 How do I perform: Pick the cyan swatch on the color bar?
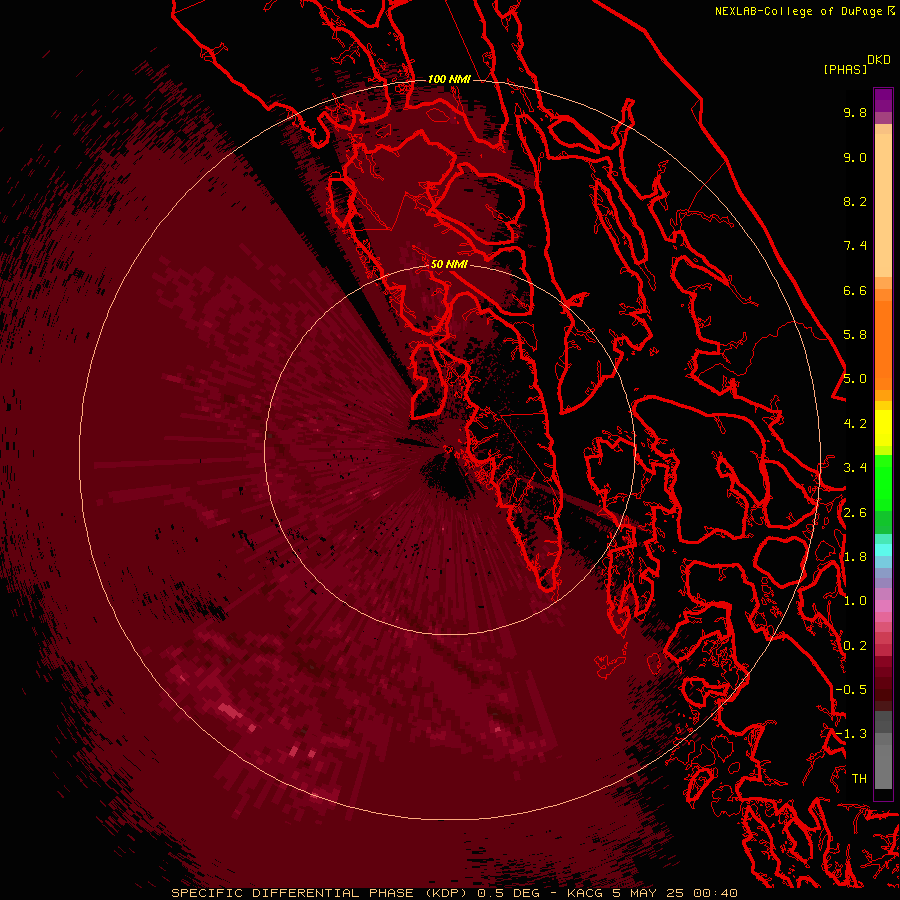coord(883,550)
